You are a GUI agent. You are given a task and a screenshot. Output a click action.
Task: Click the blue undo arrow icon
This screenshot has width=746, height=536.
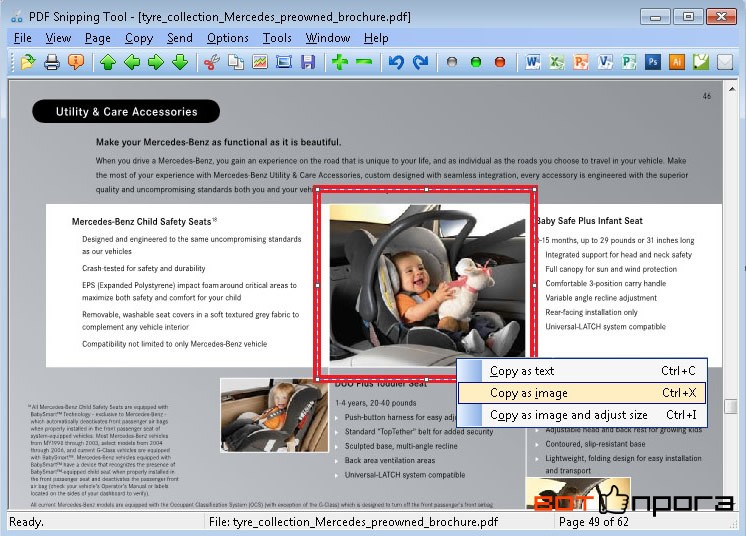(x=396, y=62)
